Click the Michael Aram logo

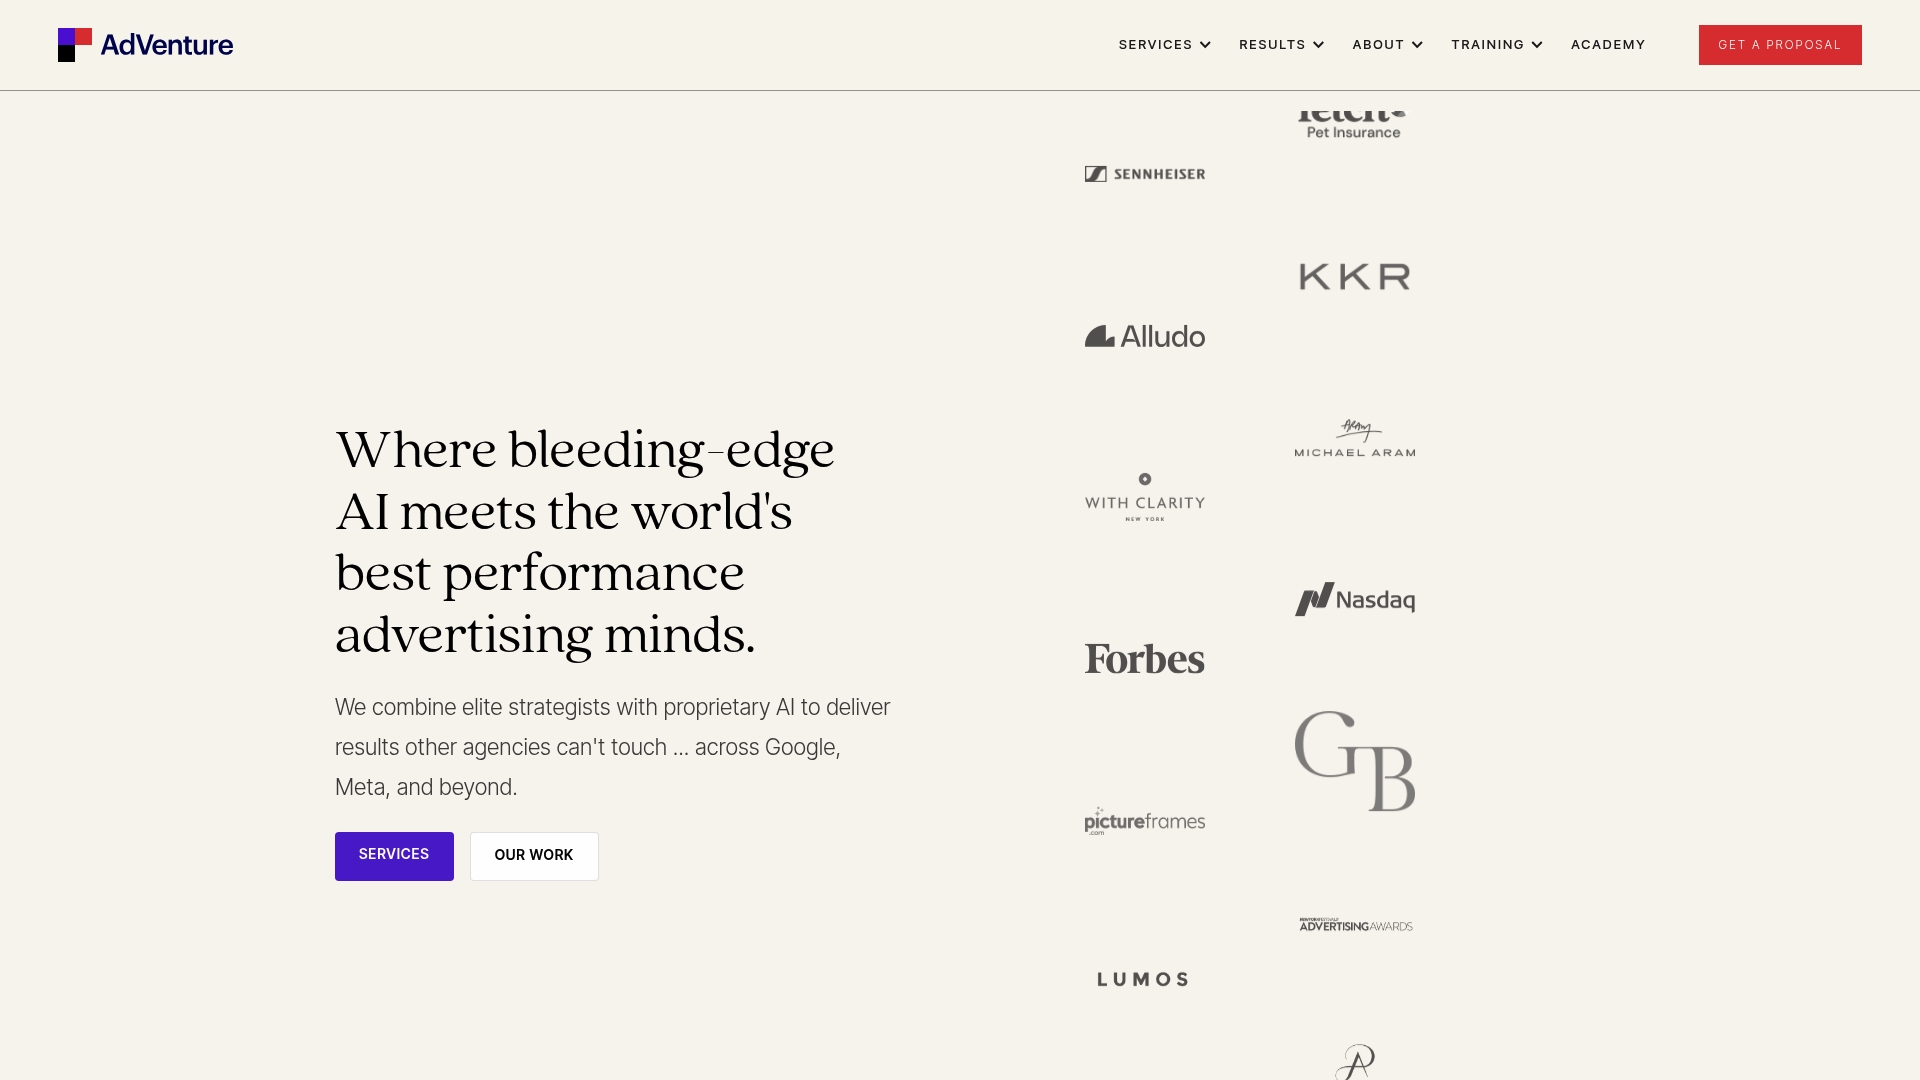1354,437
